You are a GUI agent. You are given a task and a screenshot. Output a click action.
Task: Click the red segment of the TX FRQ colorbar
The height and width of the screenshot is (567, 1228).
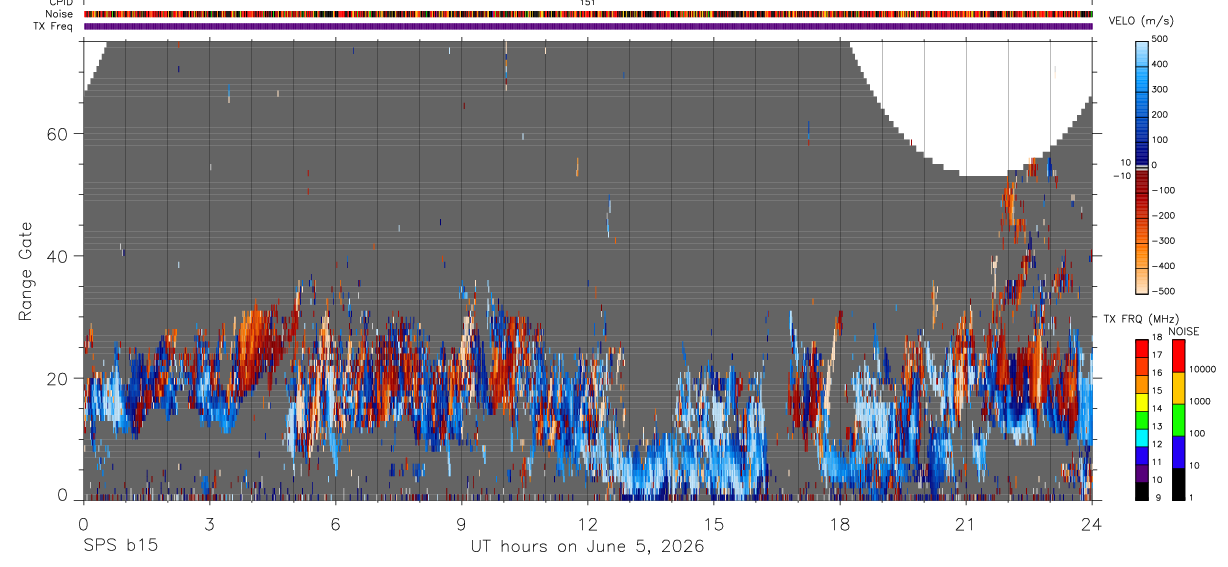[1142, 348]
